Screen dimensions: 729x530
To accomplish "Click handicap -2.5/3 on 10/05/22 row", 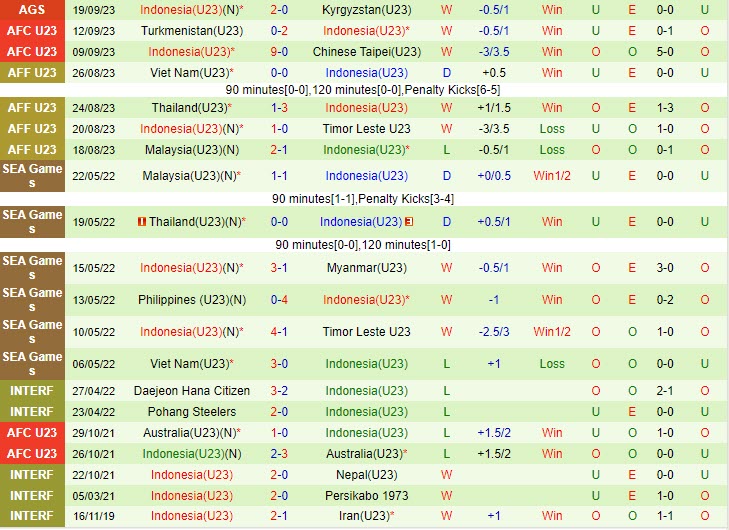I will [494, 332].
